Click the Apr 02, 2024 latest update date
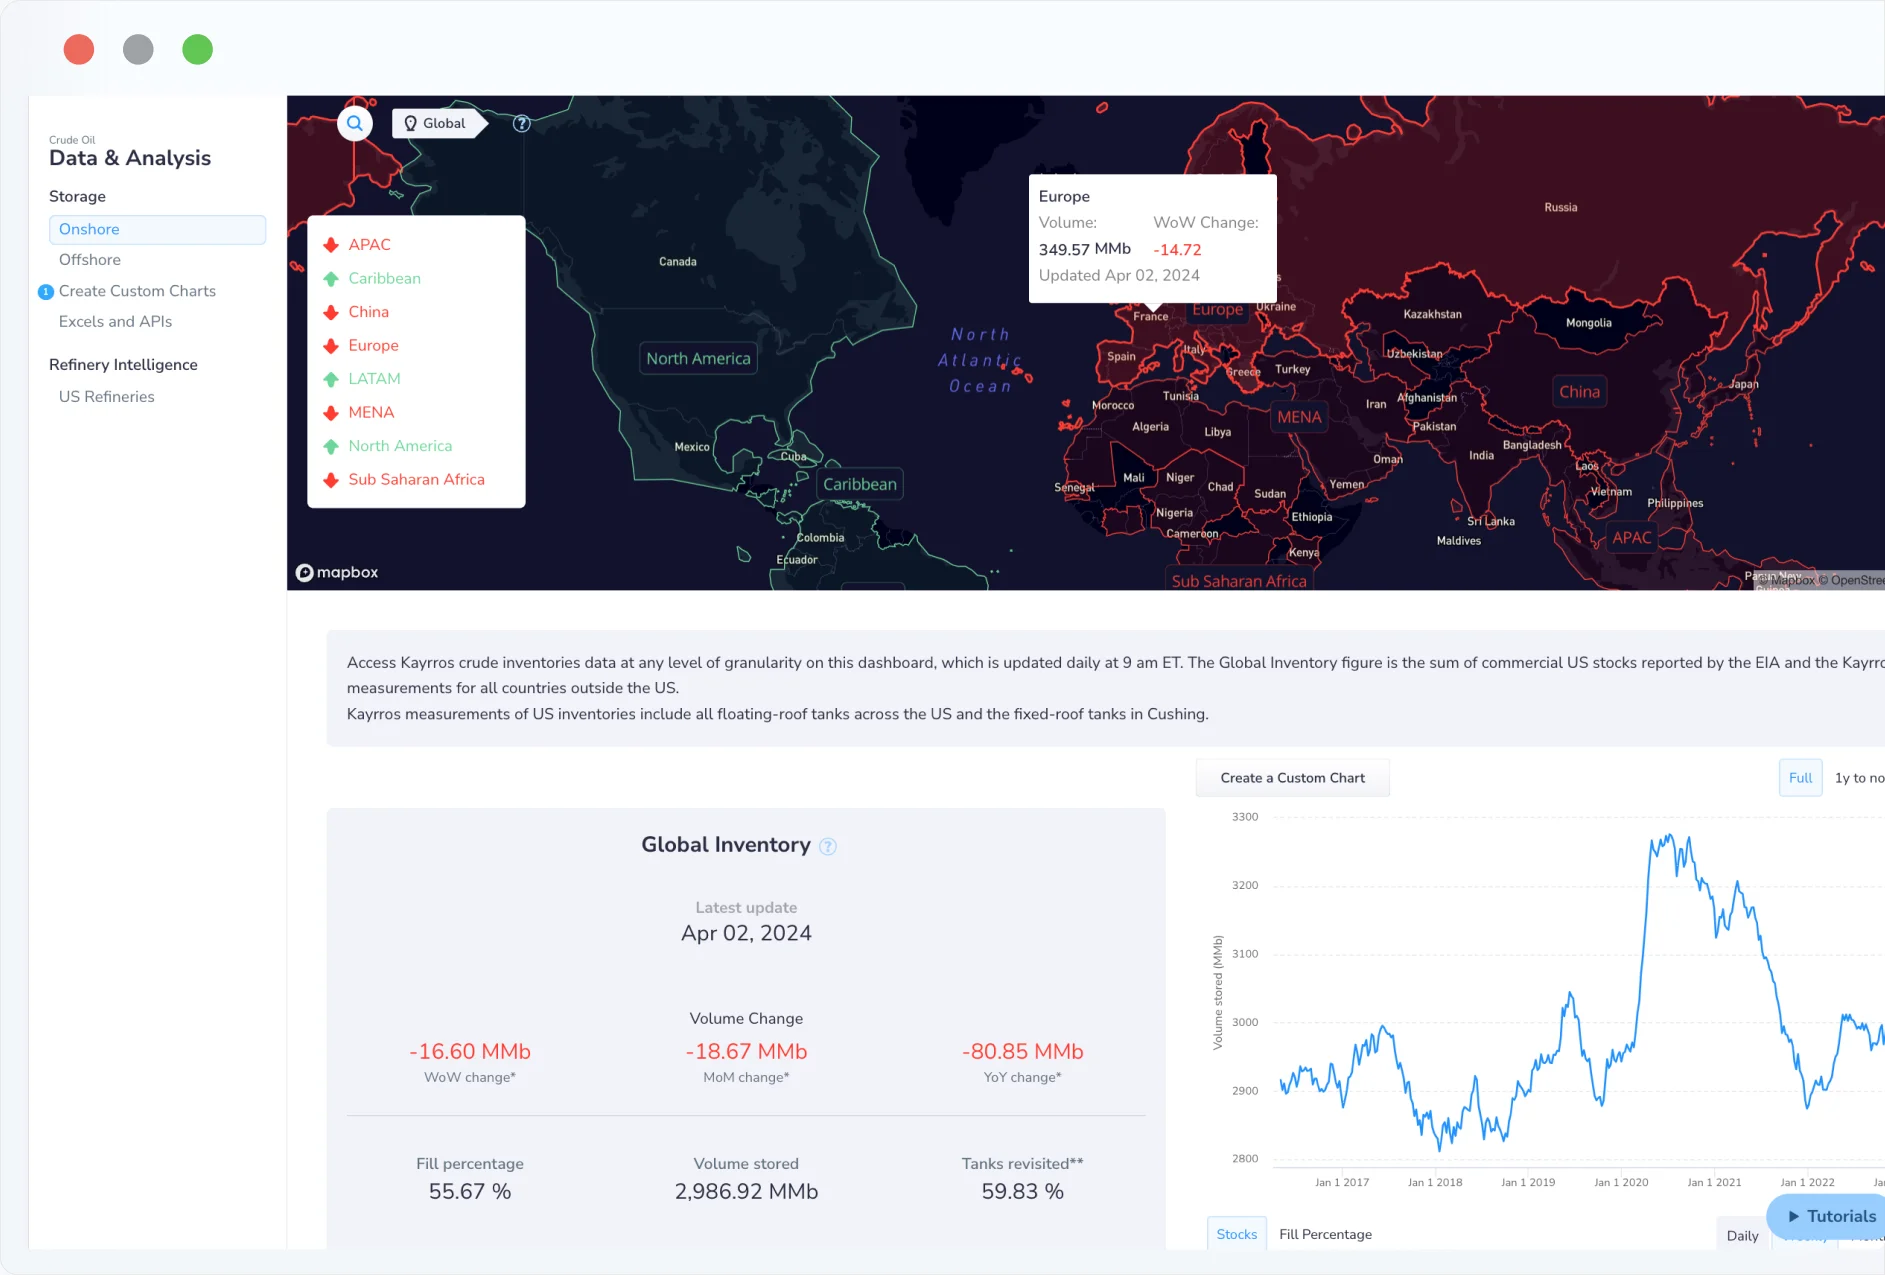This screenshot has height=1275, width=1885. [x=746, y=934]
